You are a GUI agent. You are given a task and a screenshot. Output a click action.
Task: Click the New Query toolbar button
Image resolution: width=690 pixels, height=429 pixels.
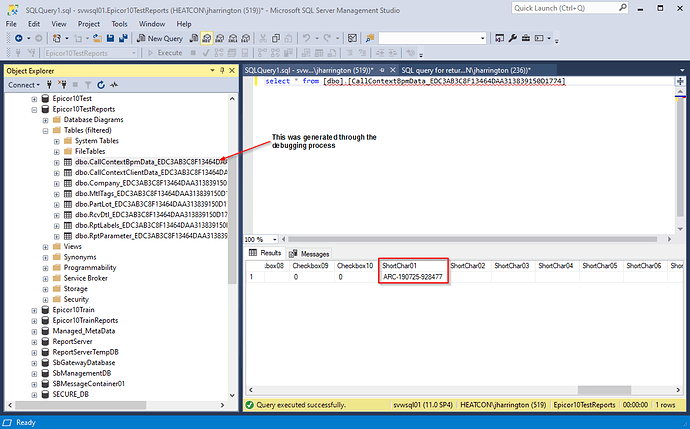160,39
